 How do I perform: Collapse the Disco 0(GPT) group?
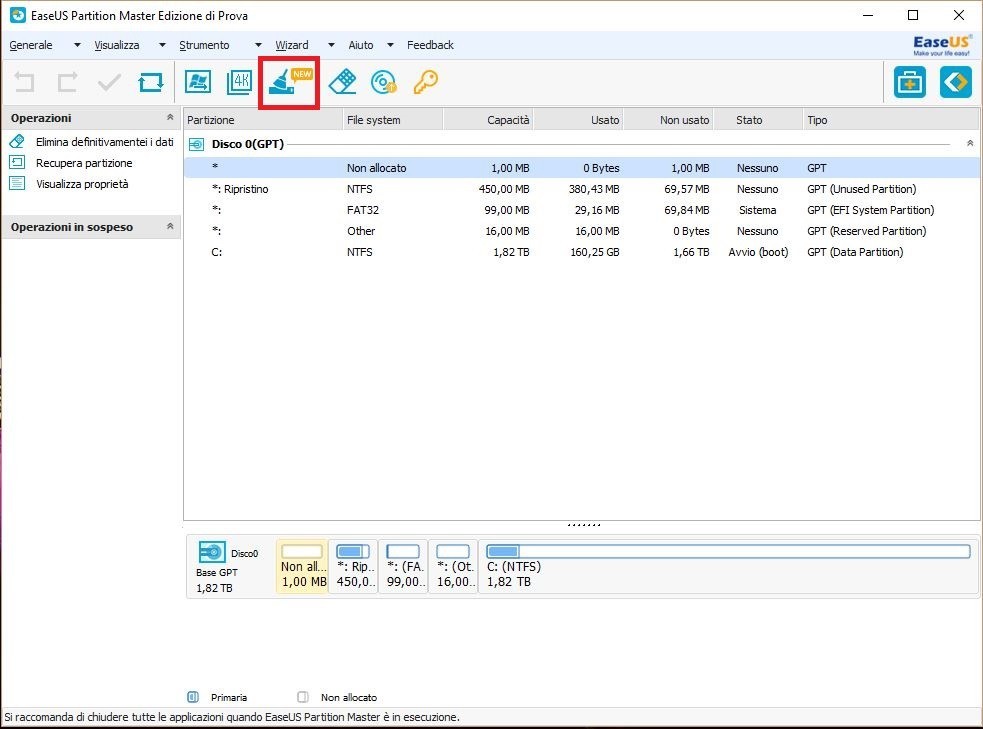point(969,144)
